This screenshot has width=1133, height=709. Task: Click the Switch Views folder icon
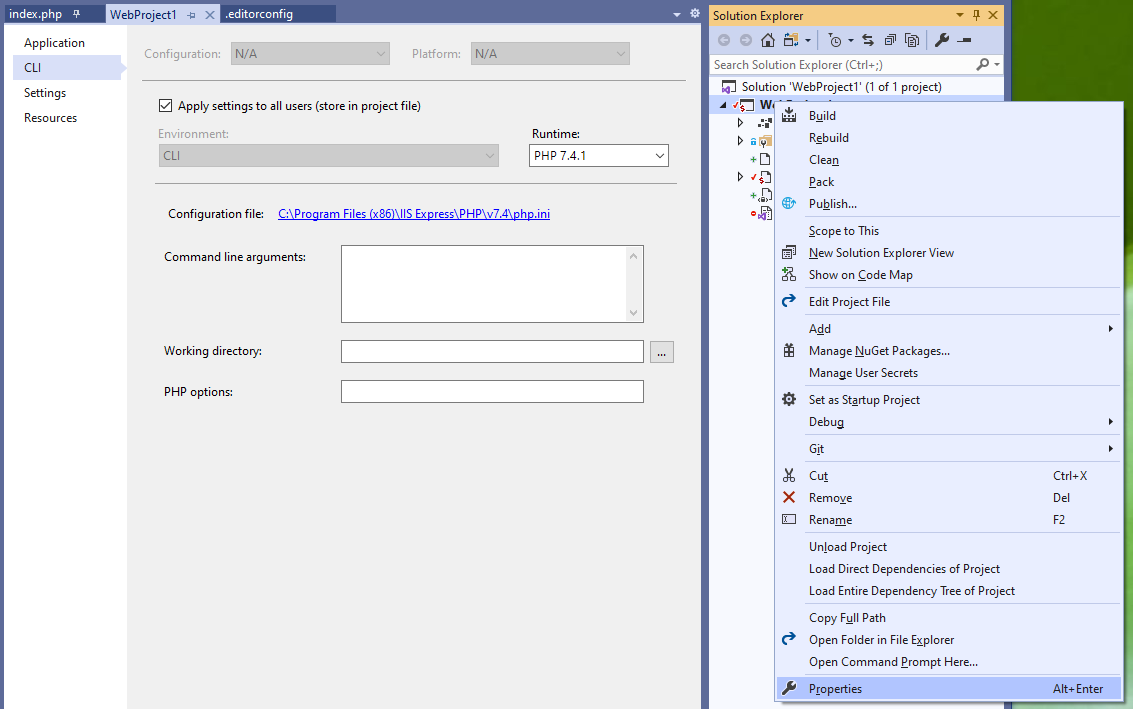tap(792, 40)
